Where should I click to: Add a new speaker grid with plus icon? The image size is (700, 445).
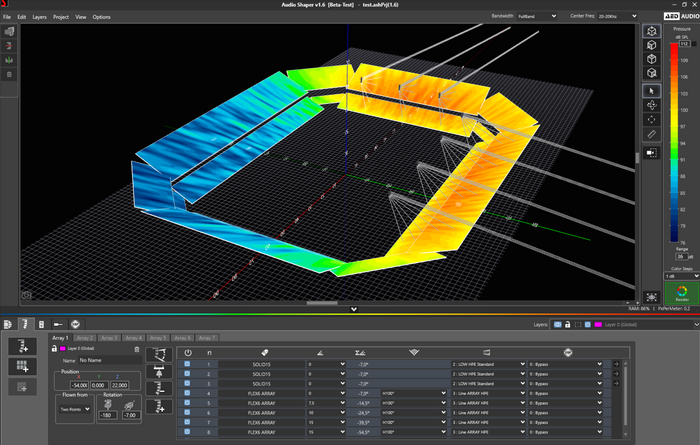click(22, 366)
